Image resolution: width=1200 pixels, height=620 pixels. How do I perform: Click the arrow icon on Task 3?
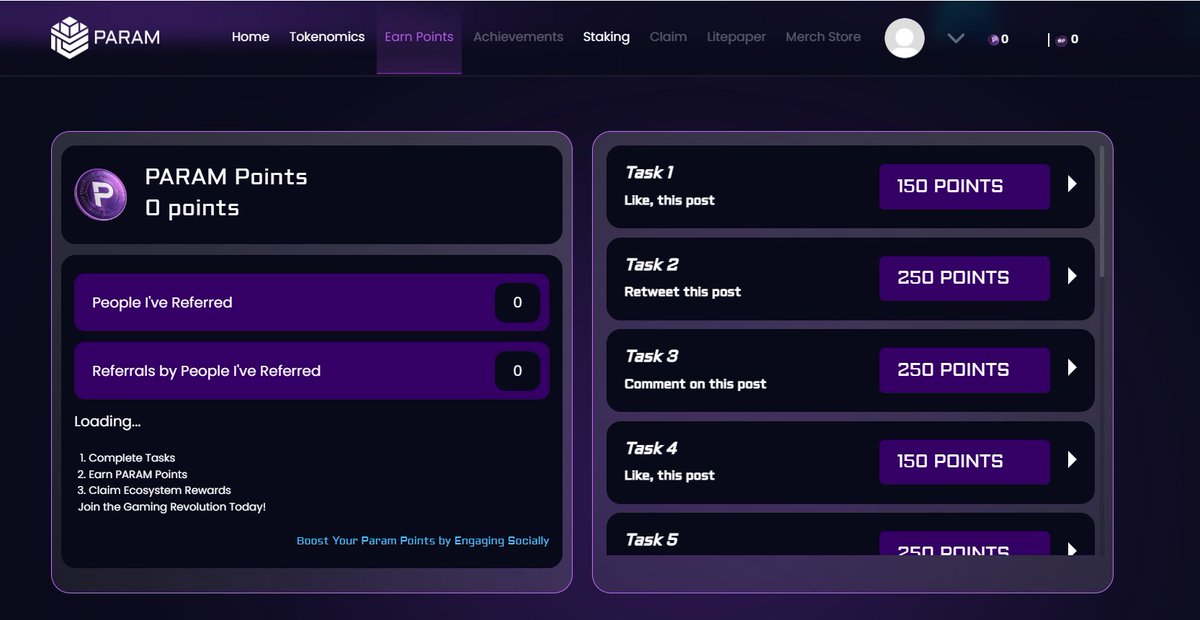[x=1073, y=370]
